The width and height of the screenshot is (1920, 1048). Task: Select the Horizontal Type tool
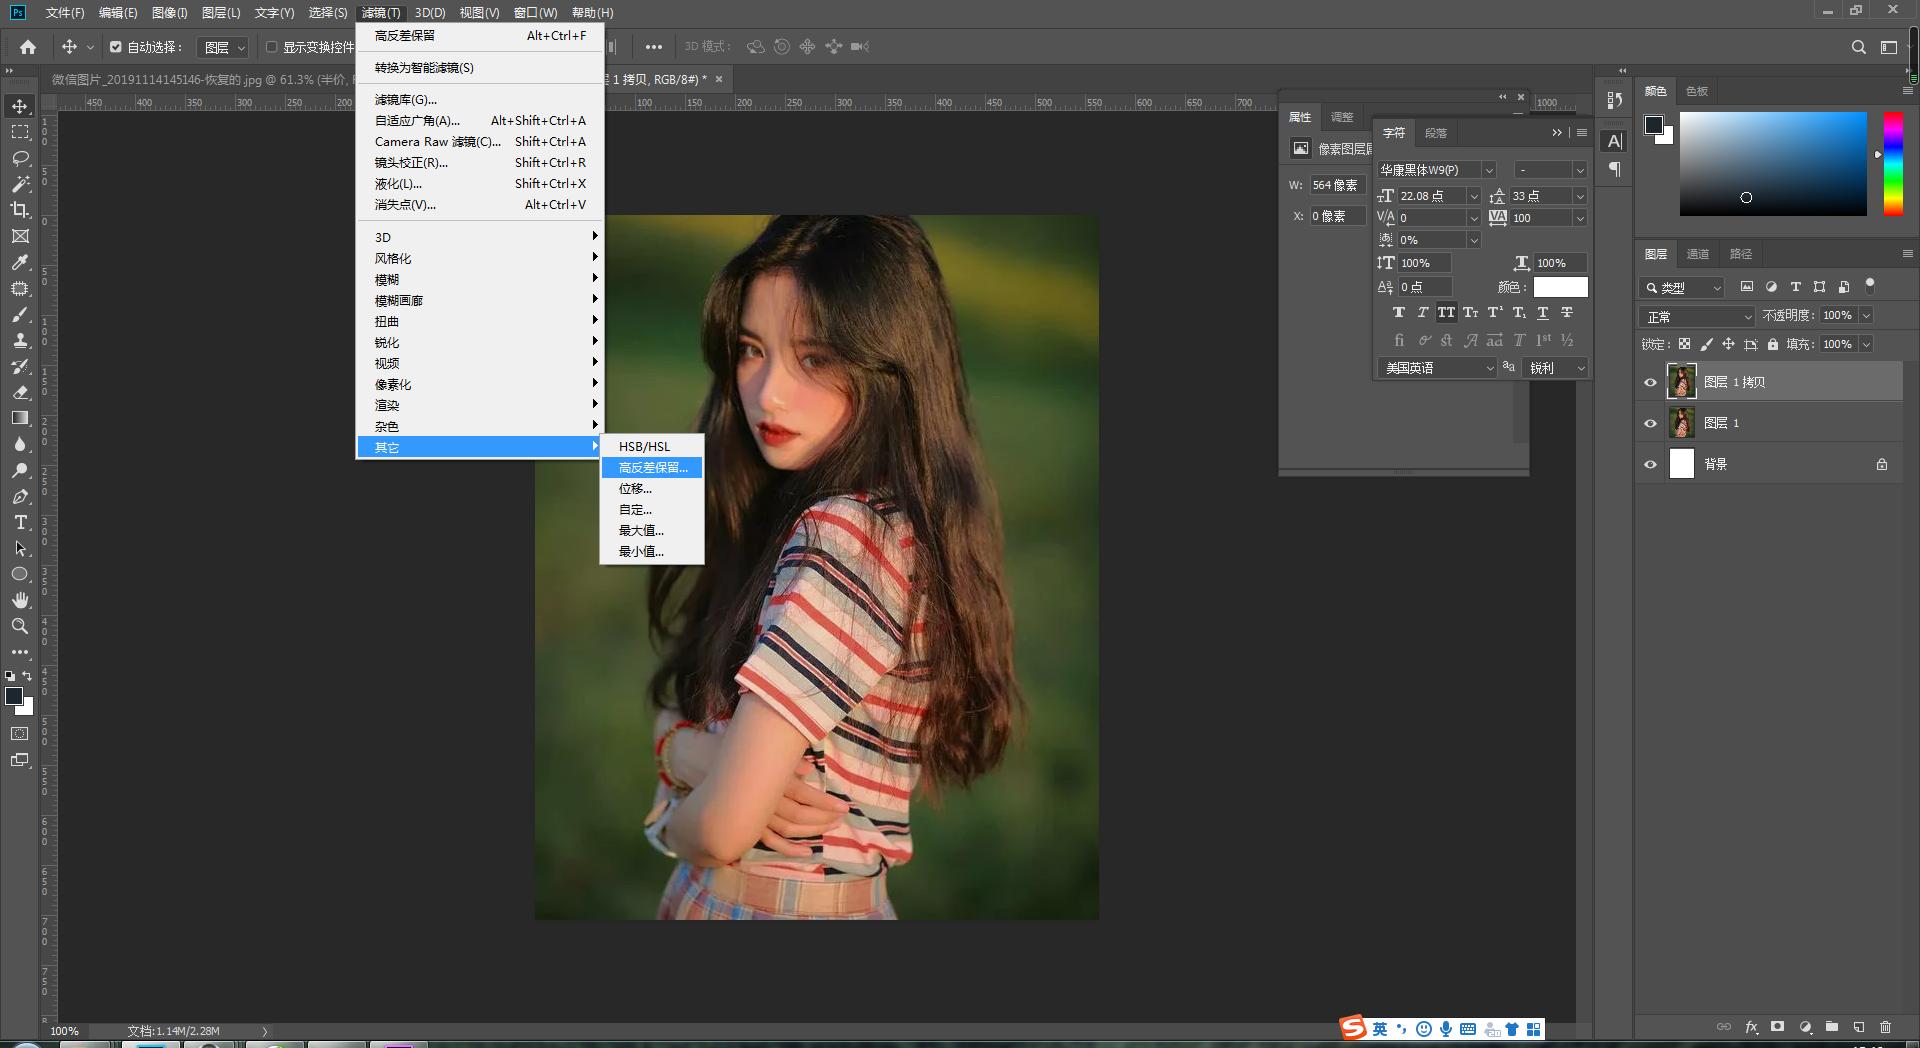20,523
